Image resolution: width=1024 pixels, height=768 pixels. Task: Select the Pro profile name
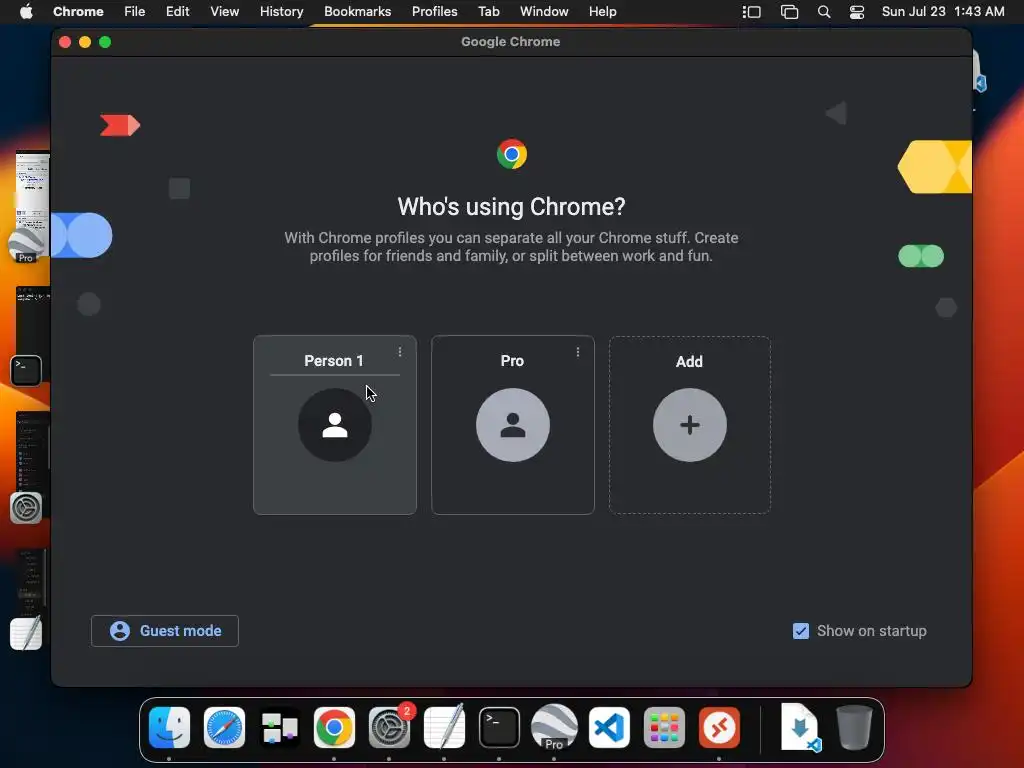[512, 361]
